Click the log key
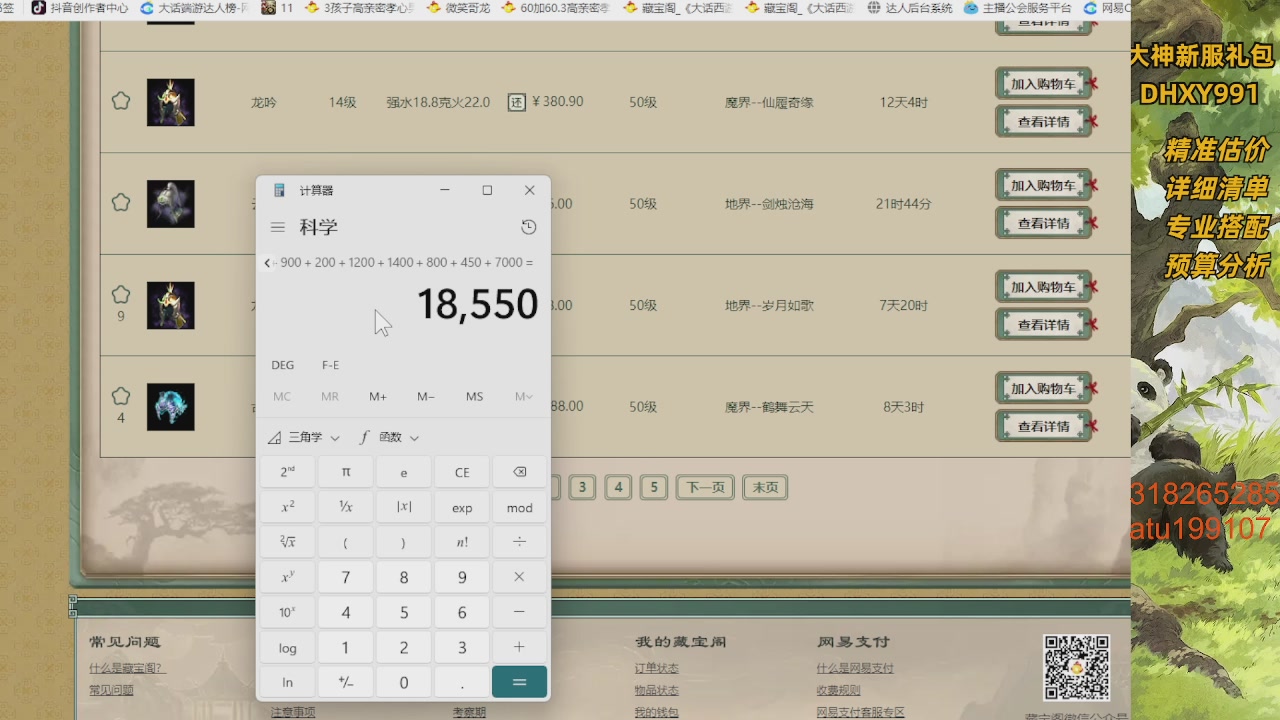 (288, 647)
